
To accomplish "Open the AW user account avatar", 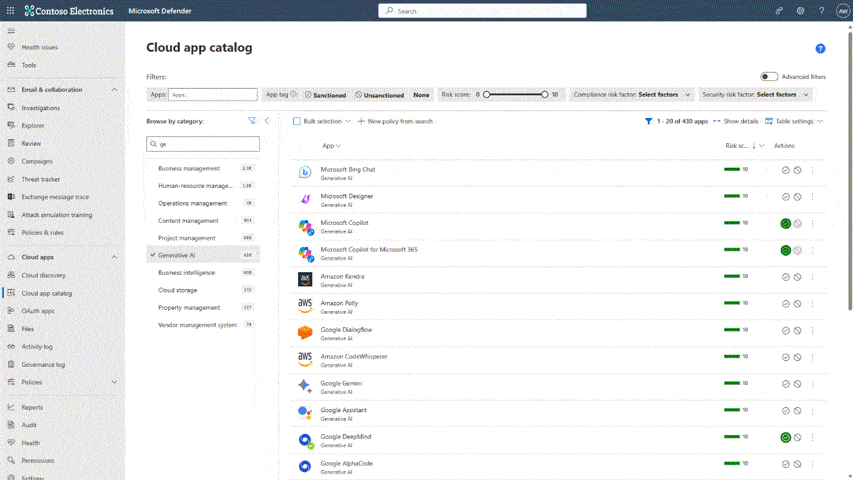I will 843,11.
